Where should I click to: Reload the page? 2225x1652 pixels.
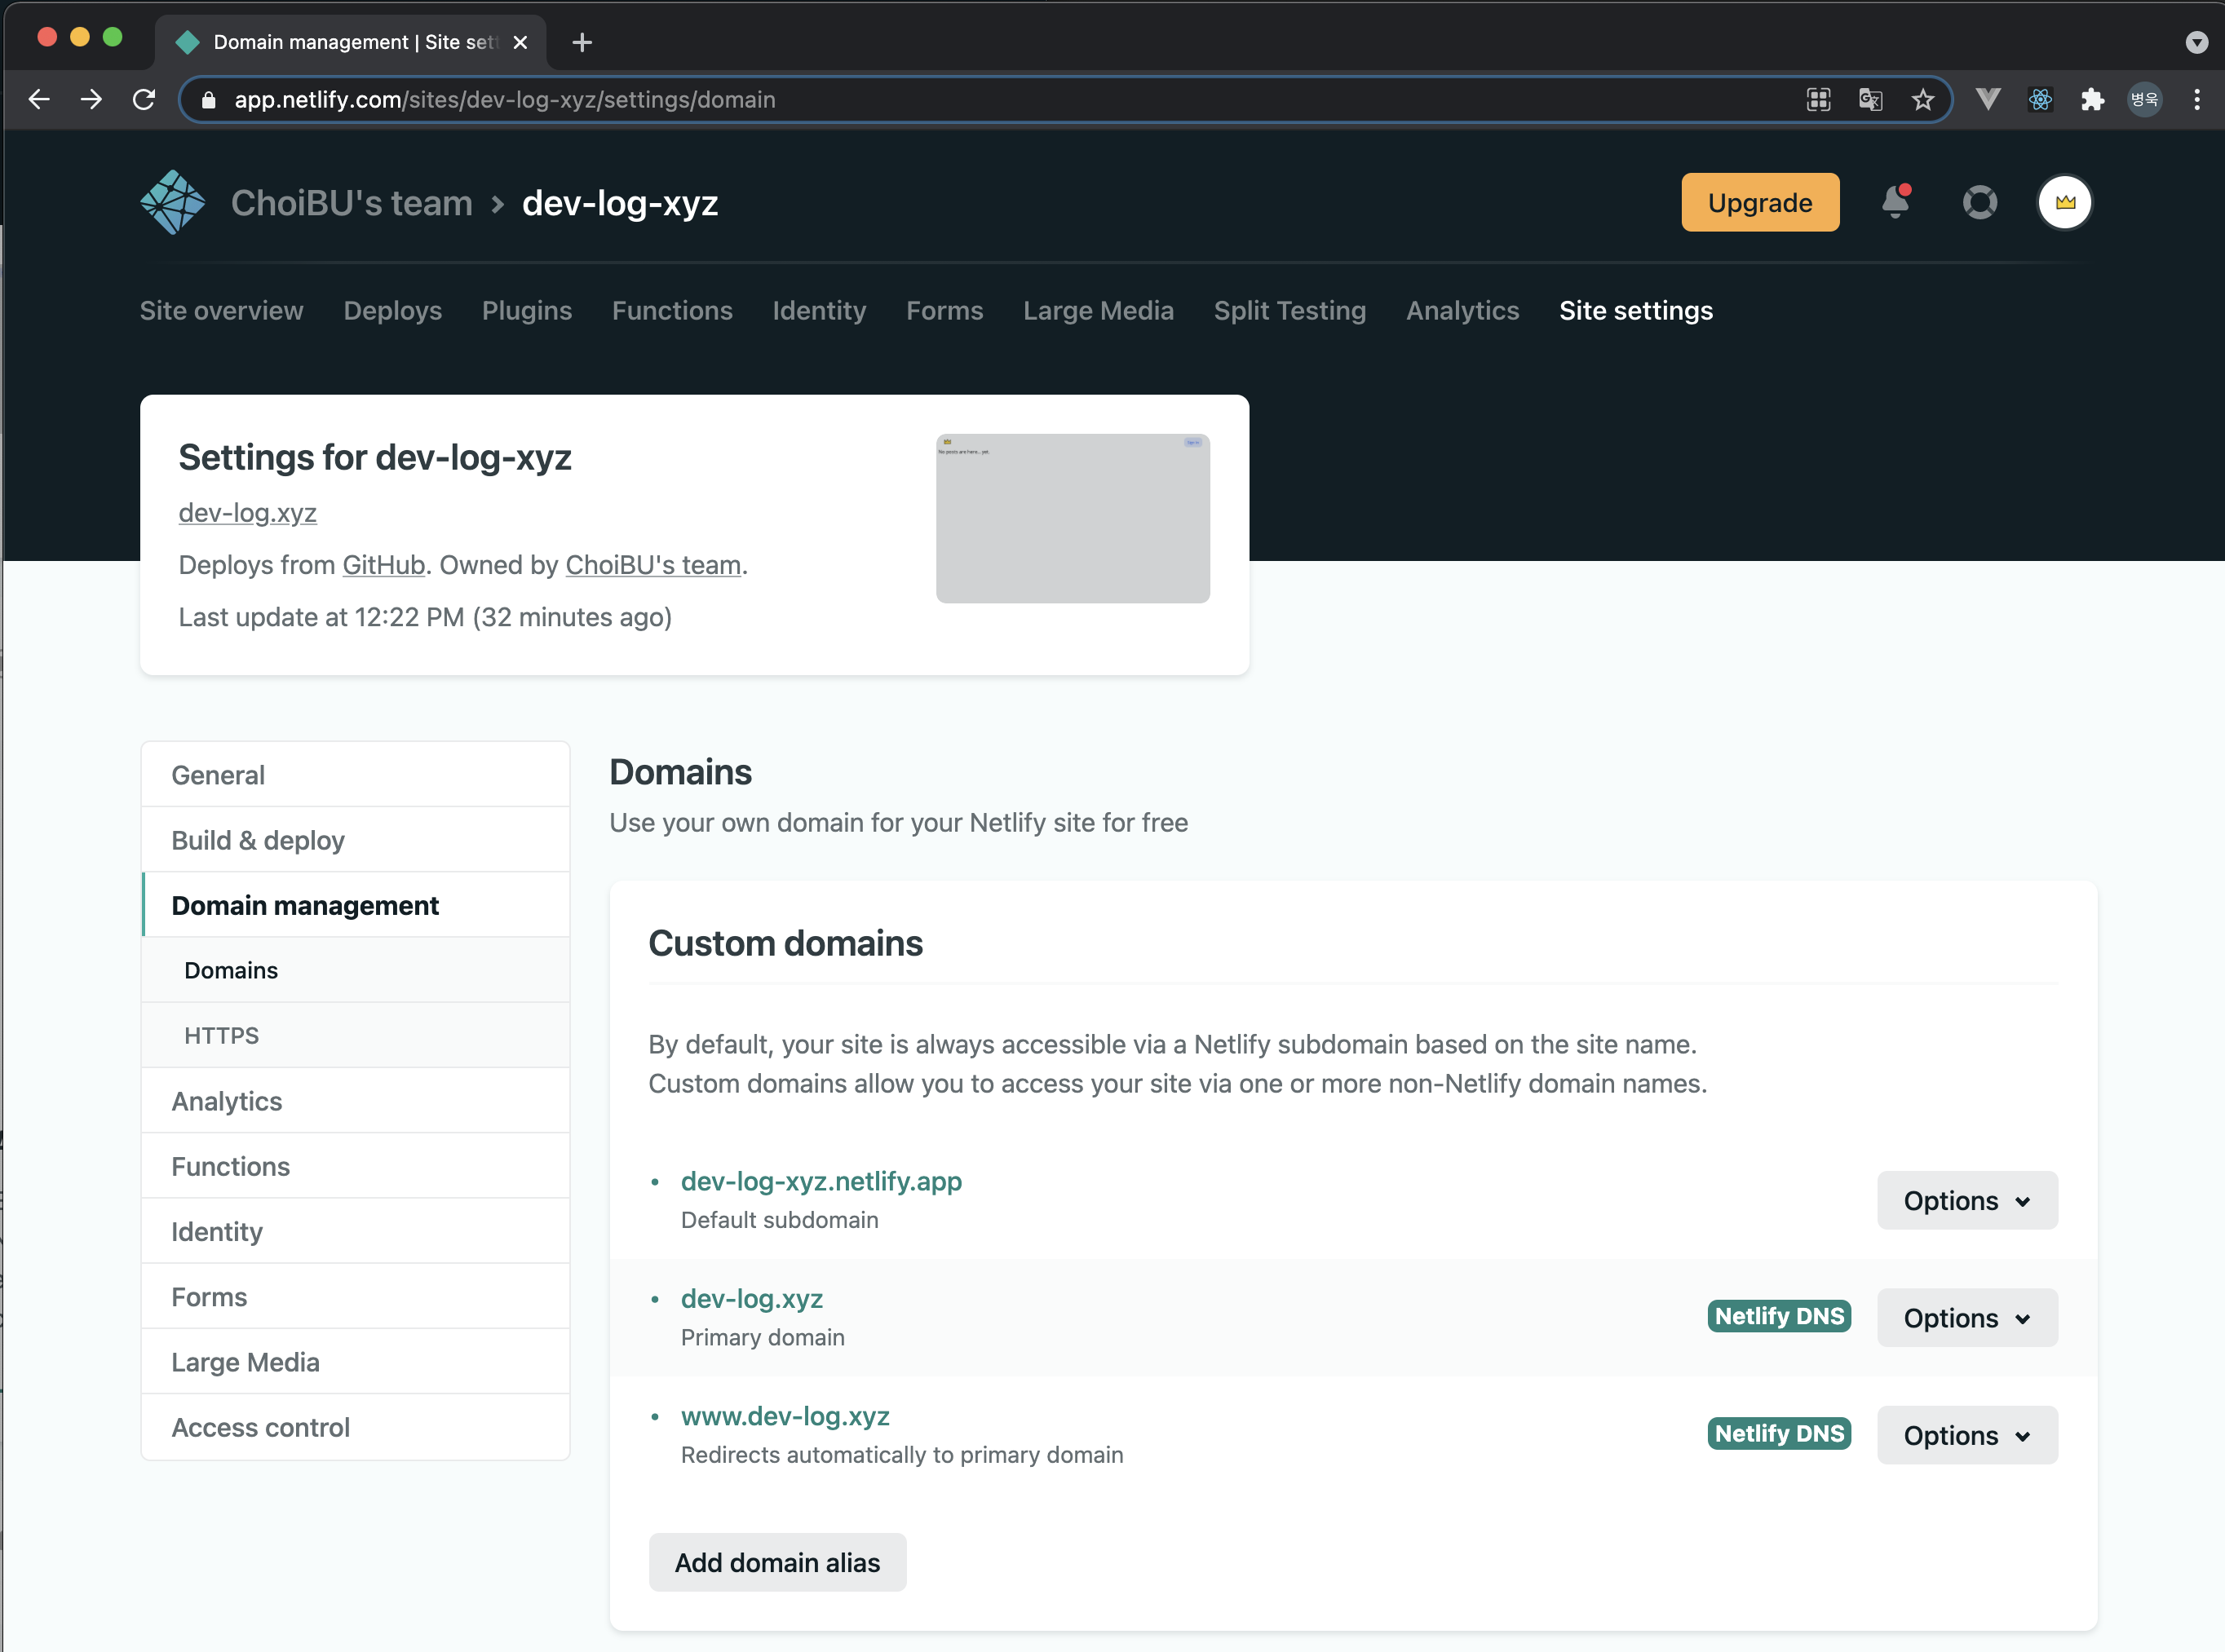pyautogui.click(x=144, y=100)
